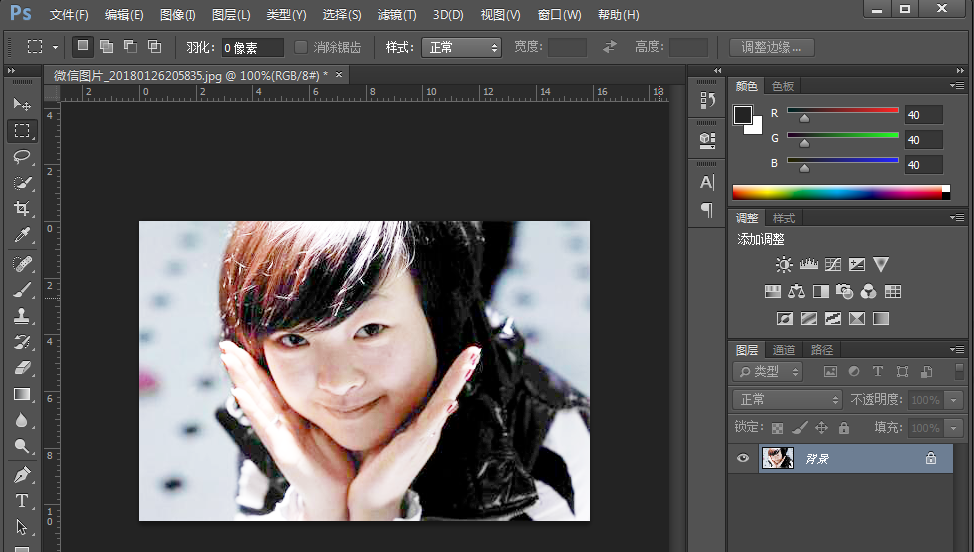Open the 滤镜(T) menu

pyautogui.click(x=396, y=15)
